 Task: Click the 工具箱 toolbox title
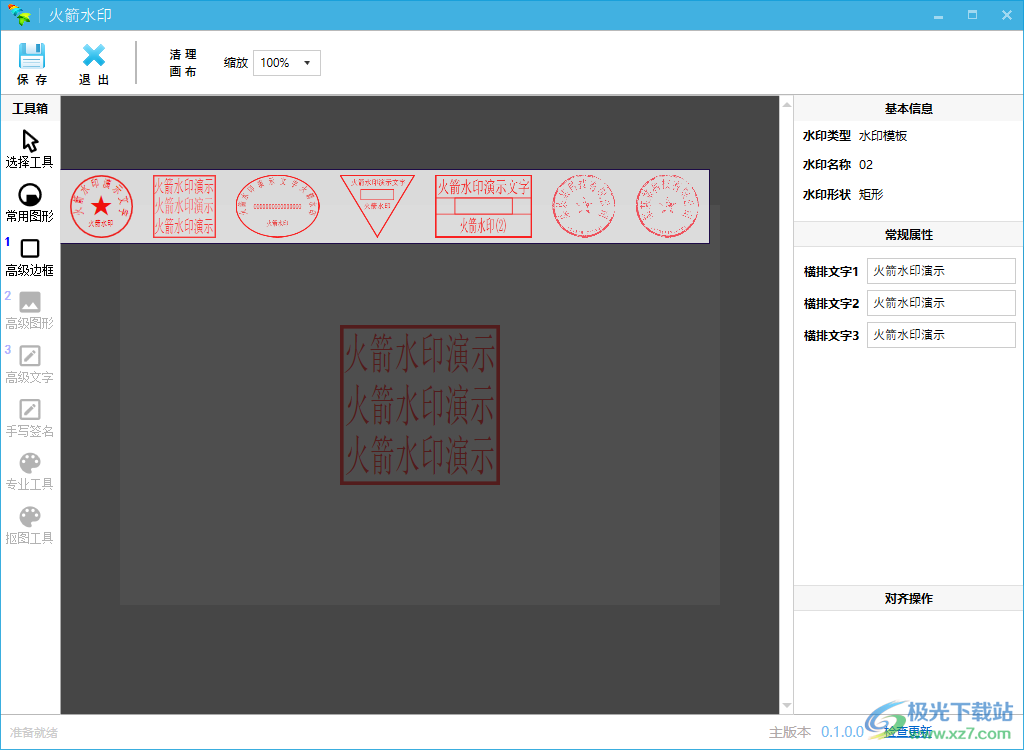pos(29,108)
